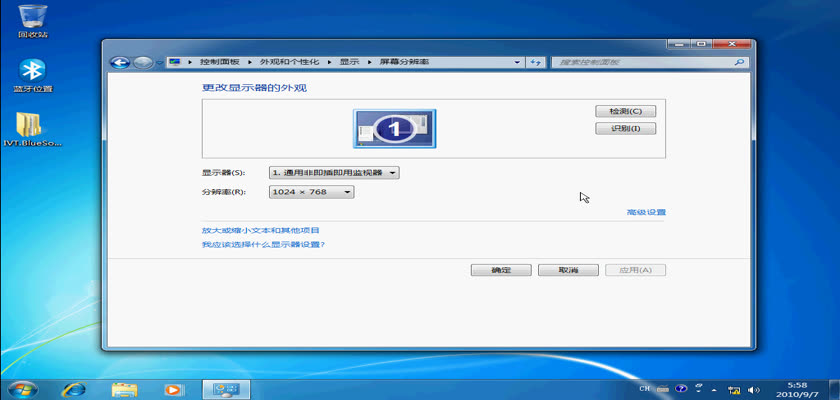Screen dimensions: 840x400
Task: Click the 检测(C) detect button
Action: click(625, 110)
